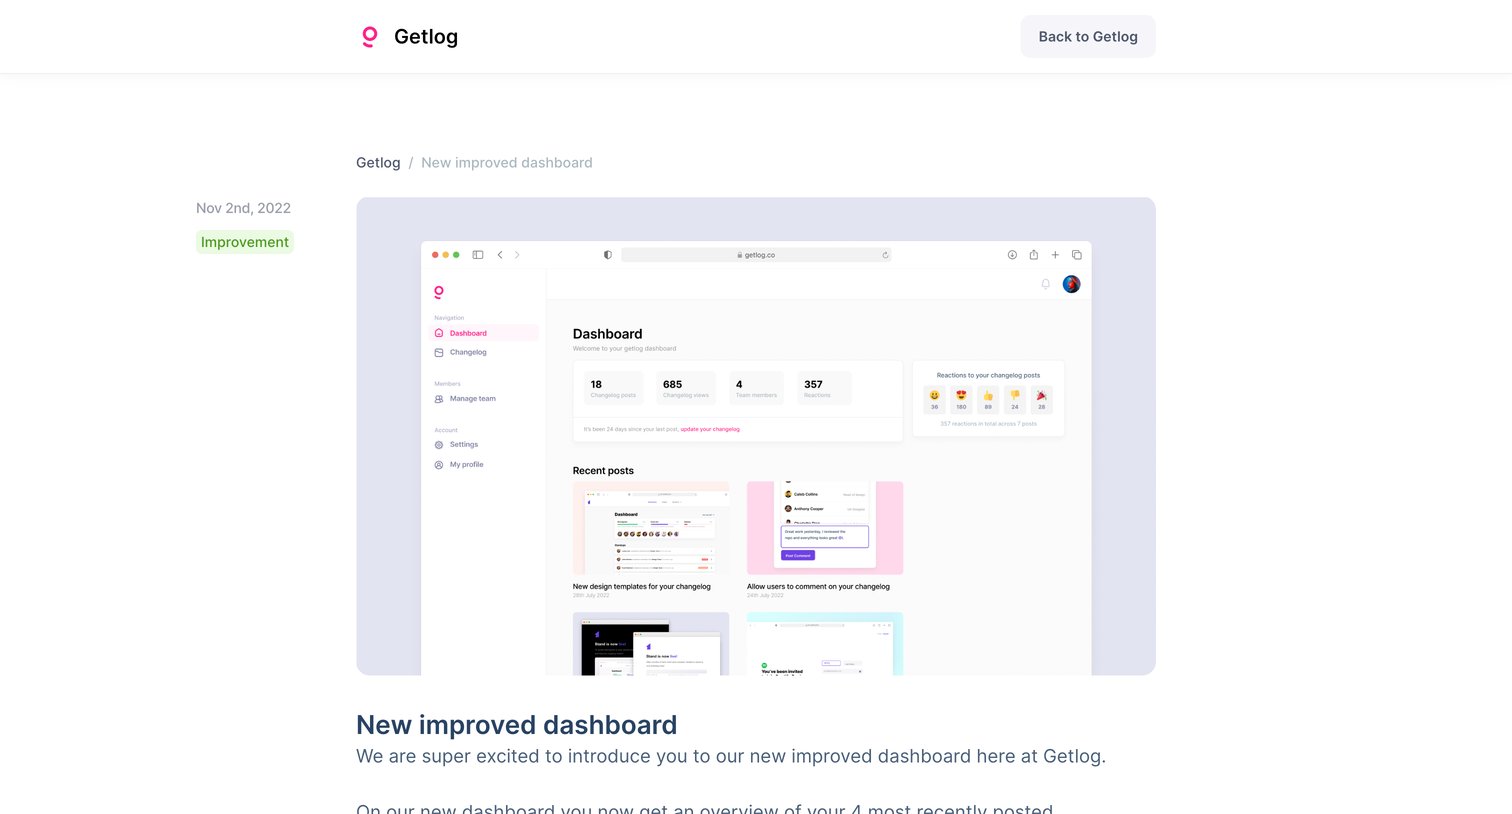Click the heart-eyes emoji reaction with 180
The width and height of the screenshot is (1512, 814).
[x=961, y=400]
